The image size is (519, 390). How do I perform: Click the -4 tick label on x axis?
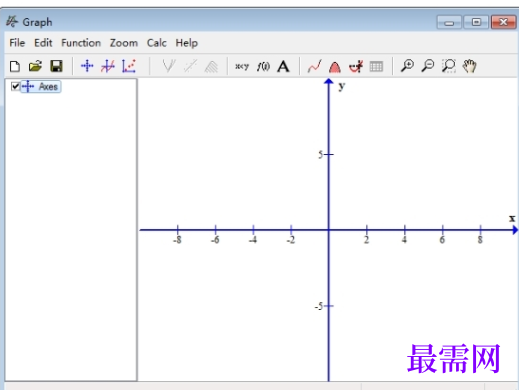(253, 240)
